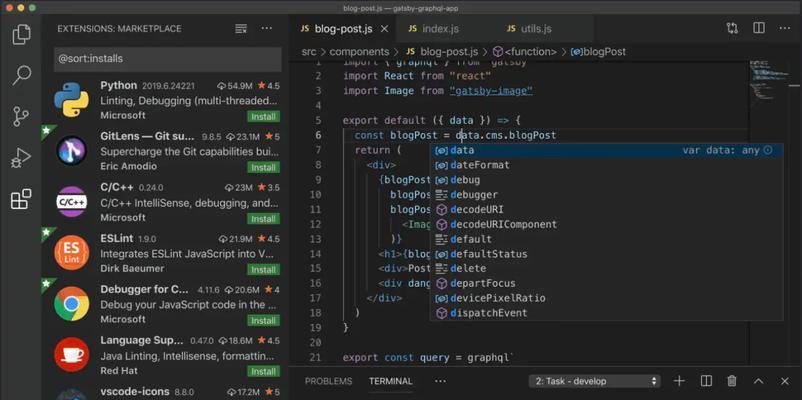The width and height of the screenshot is (802, 400).
Task: Click the Open Changes compare icon
Action: pos(732,28)
